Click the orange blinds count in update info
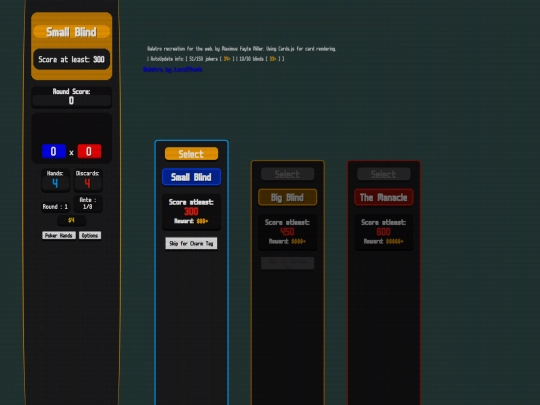Viewport: 540px width, 405px height. (x=273, y=59)
